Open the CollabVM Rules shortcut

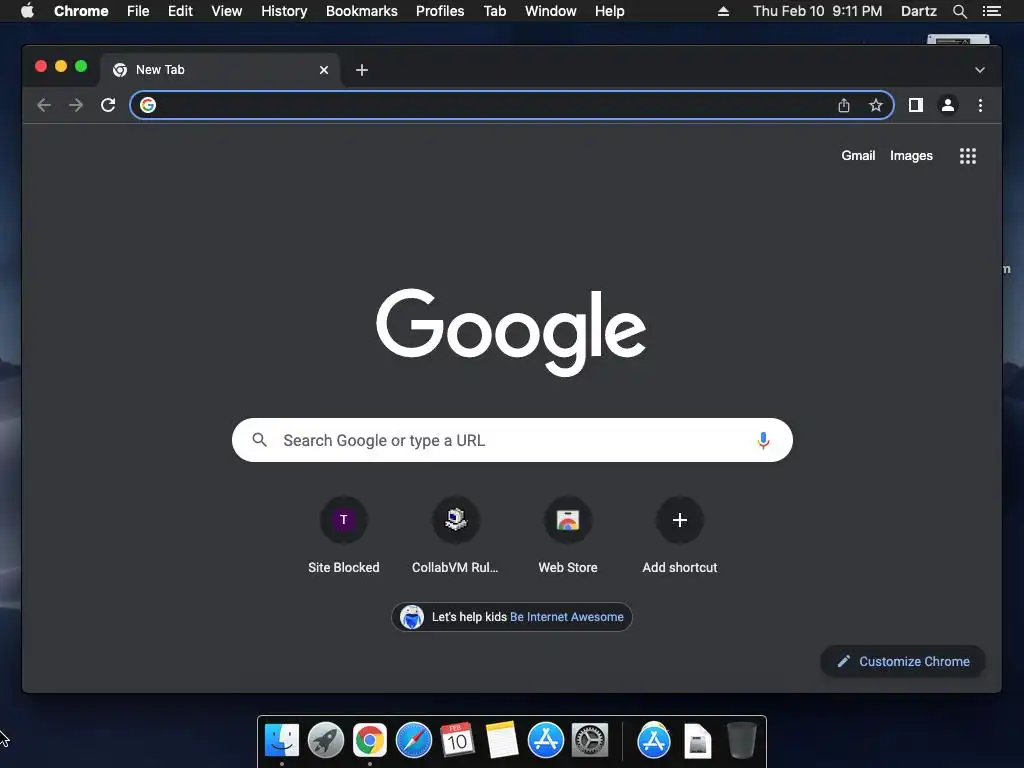(455, 537)
